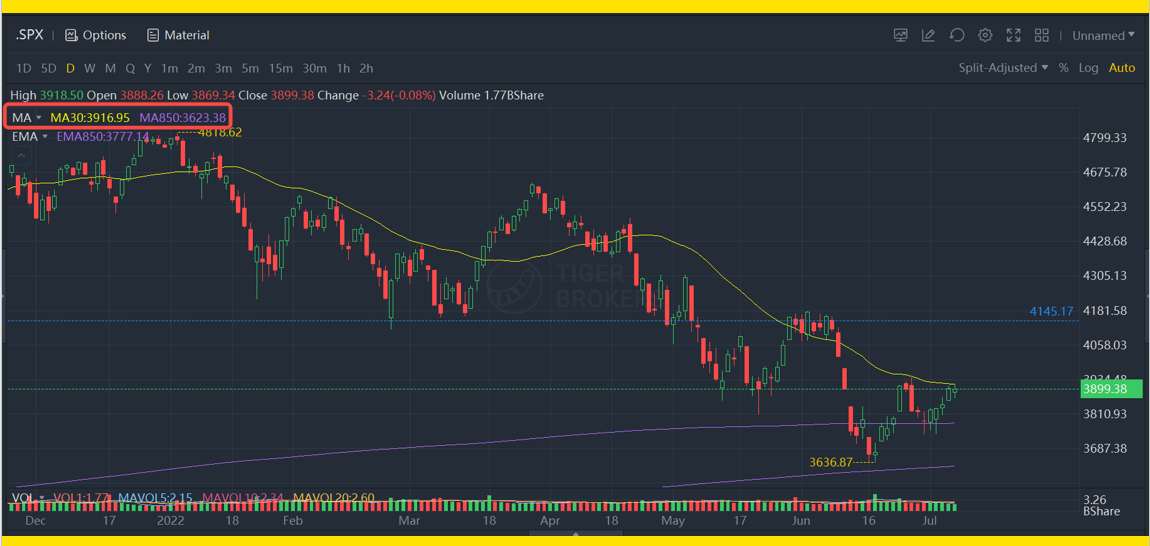Click the refresh/reset chart icon
The height and width of the screenshot is (546, 1150).
(x=956, y=35)
